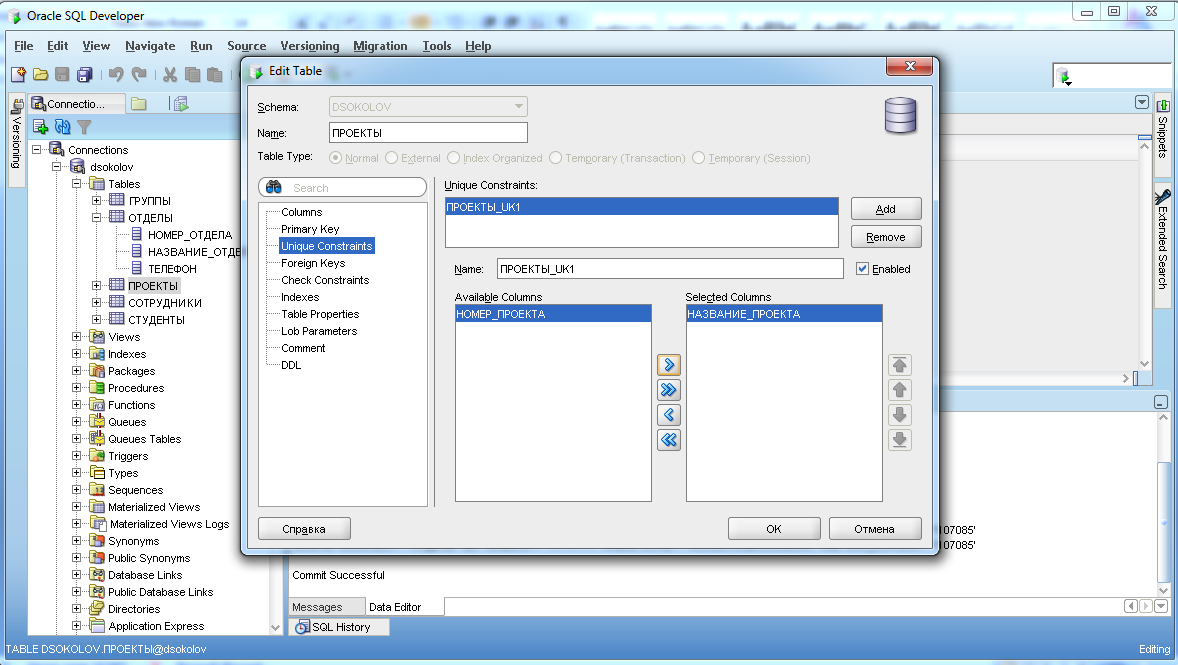Select НОМЕР_ПРОЕКТА in Available Columns
This screenshot has width=1178, height=665.
[x=553, y=314]
